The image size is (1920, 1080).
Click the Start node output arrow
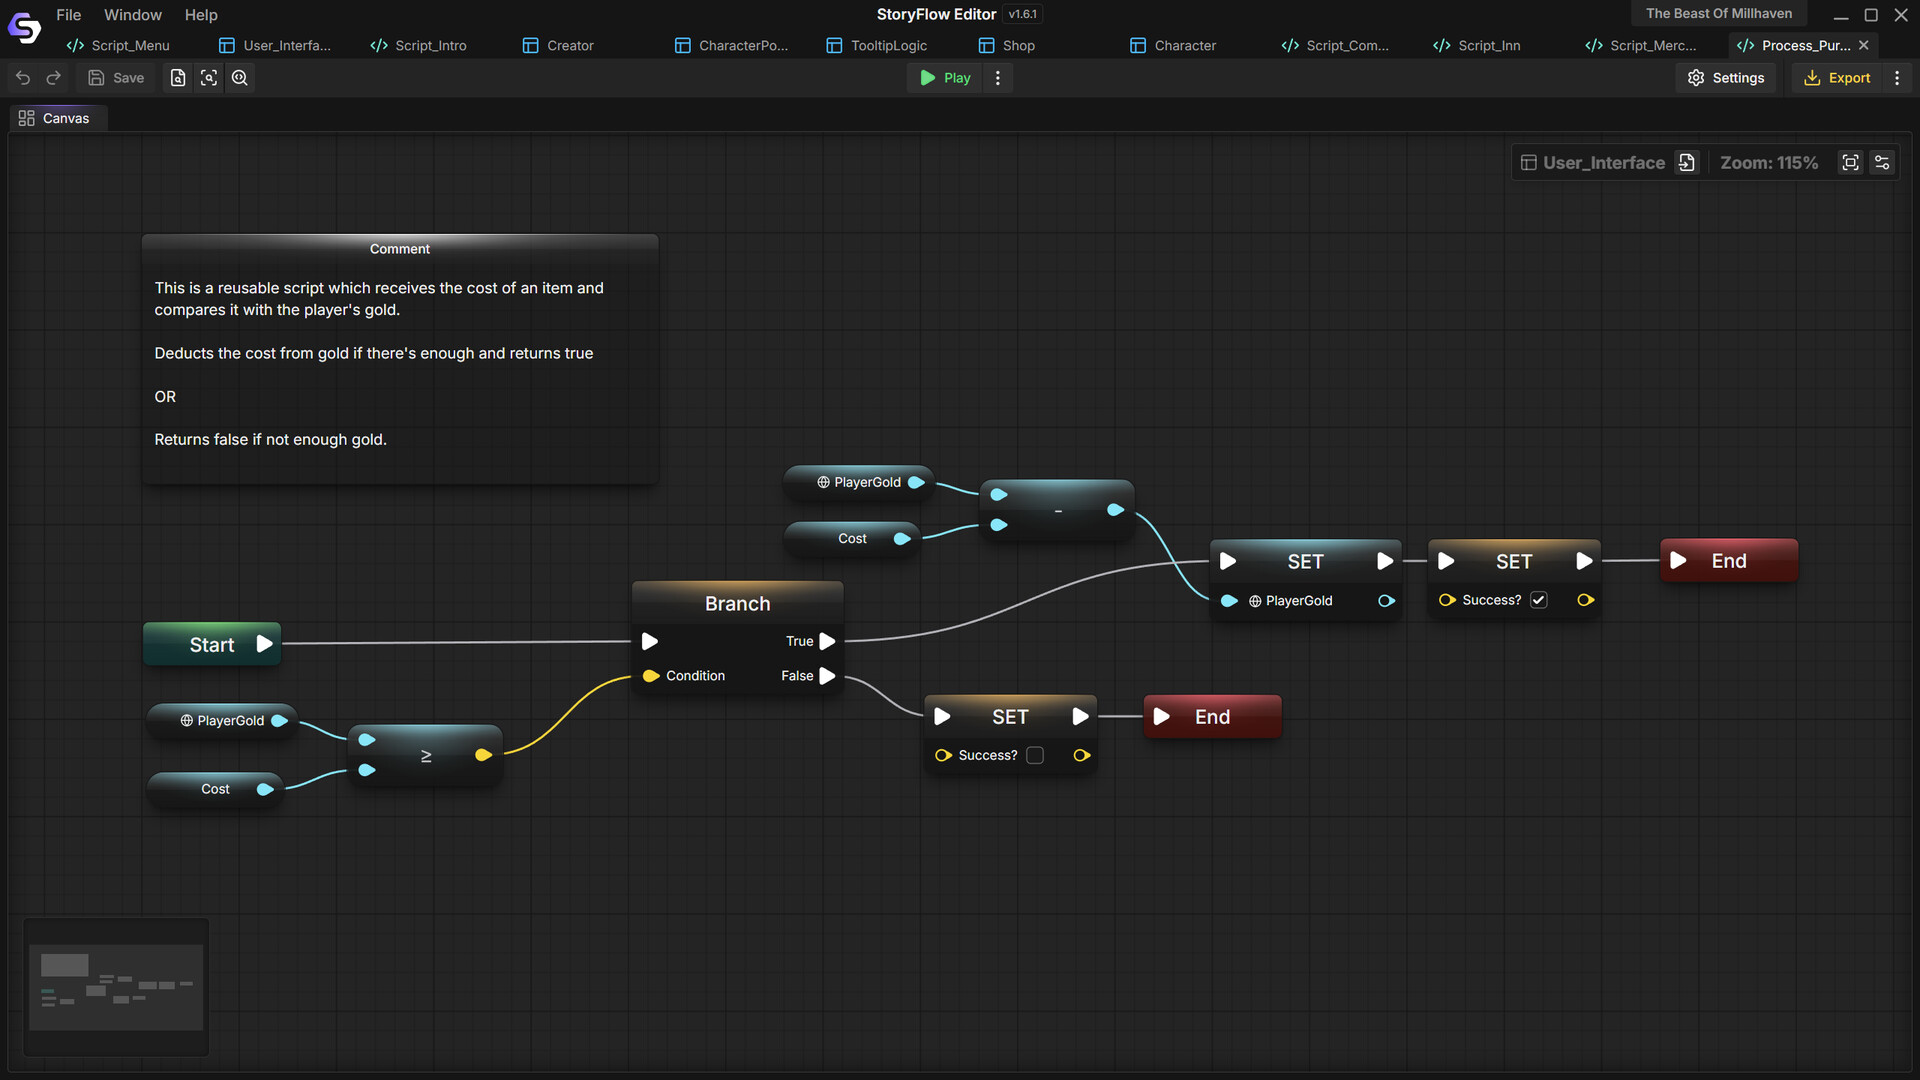click(264, 644)
